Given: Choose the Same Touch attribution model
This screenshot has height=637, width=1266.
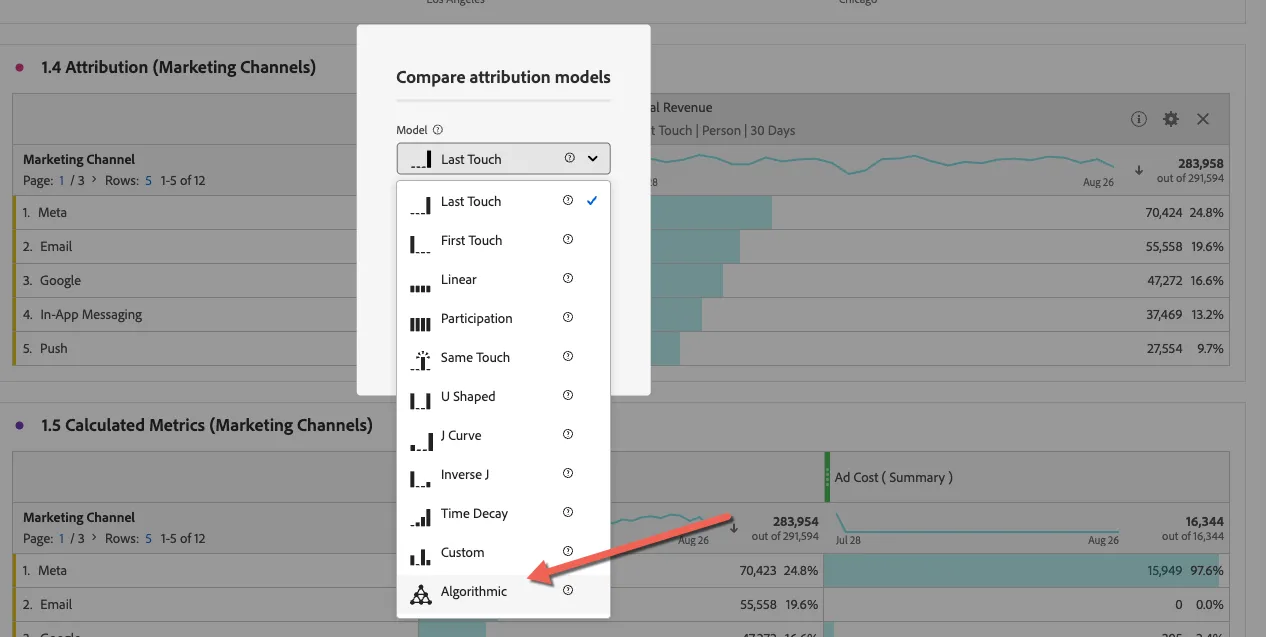Looking at the screenshot, I should (503, 357).
